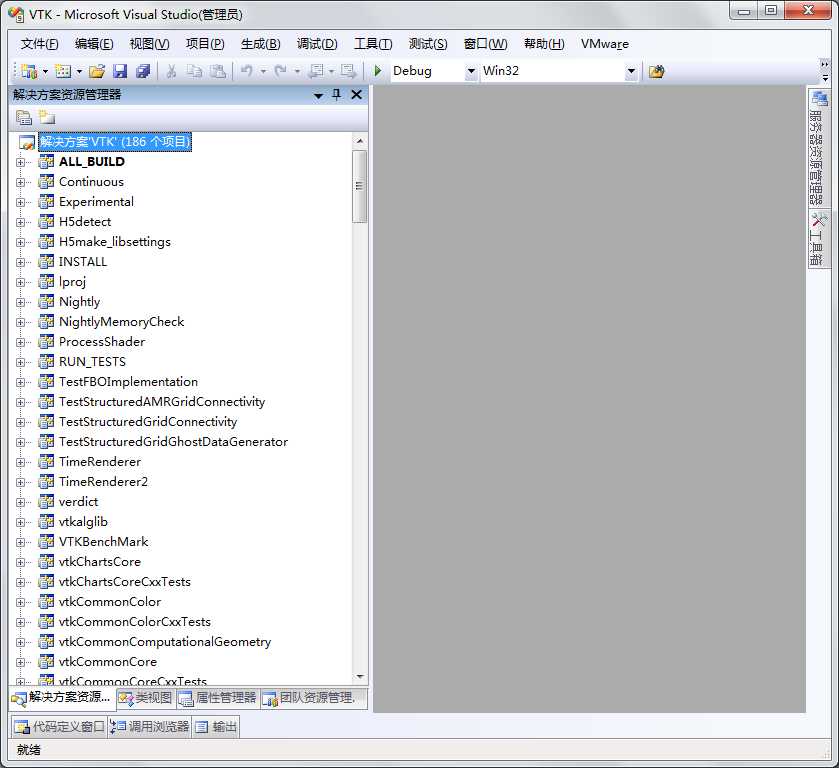Click the verdict project icon

[47, 501]
